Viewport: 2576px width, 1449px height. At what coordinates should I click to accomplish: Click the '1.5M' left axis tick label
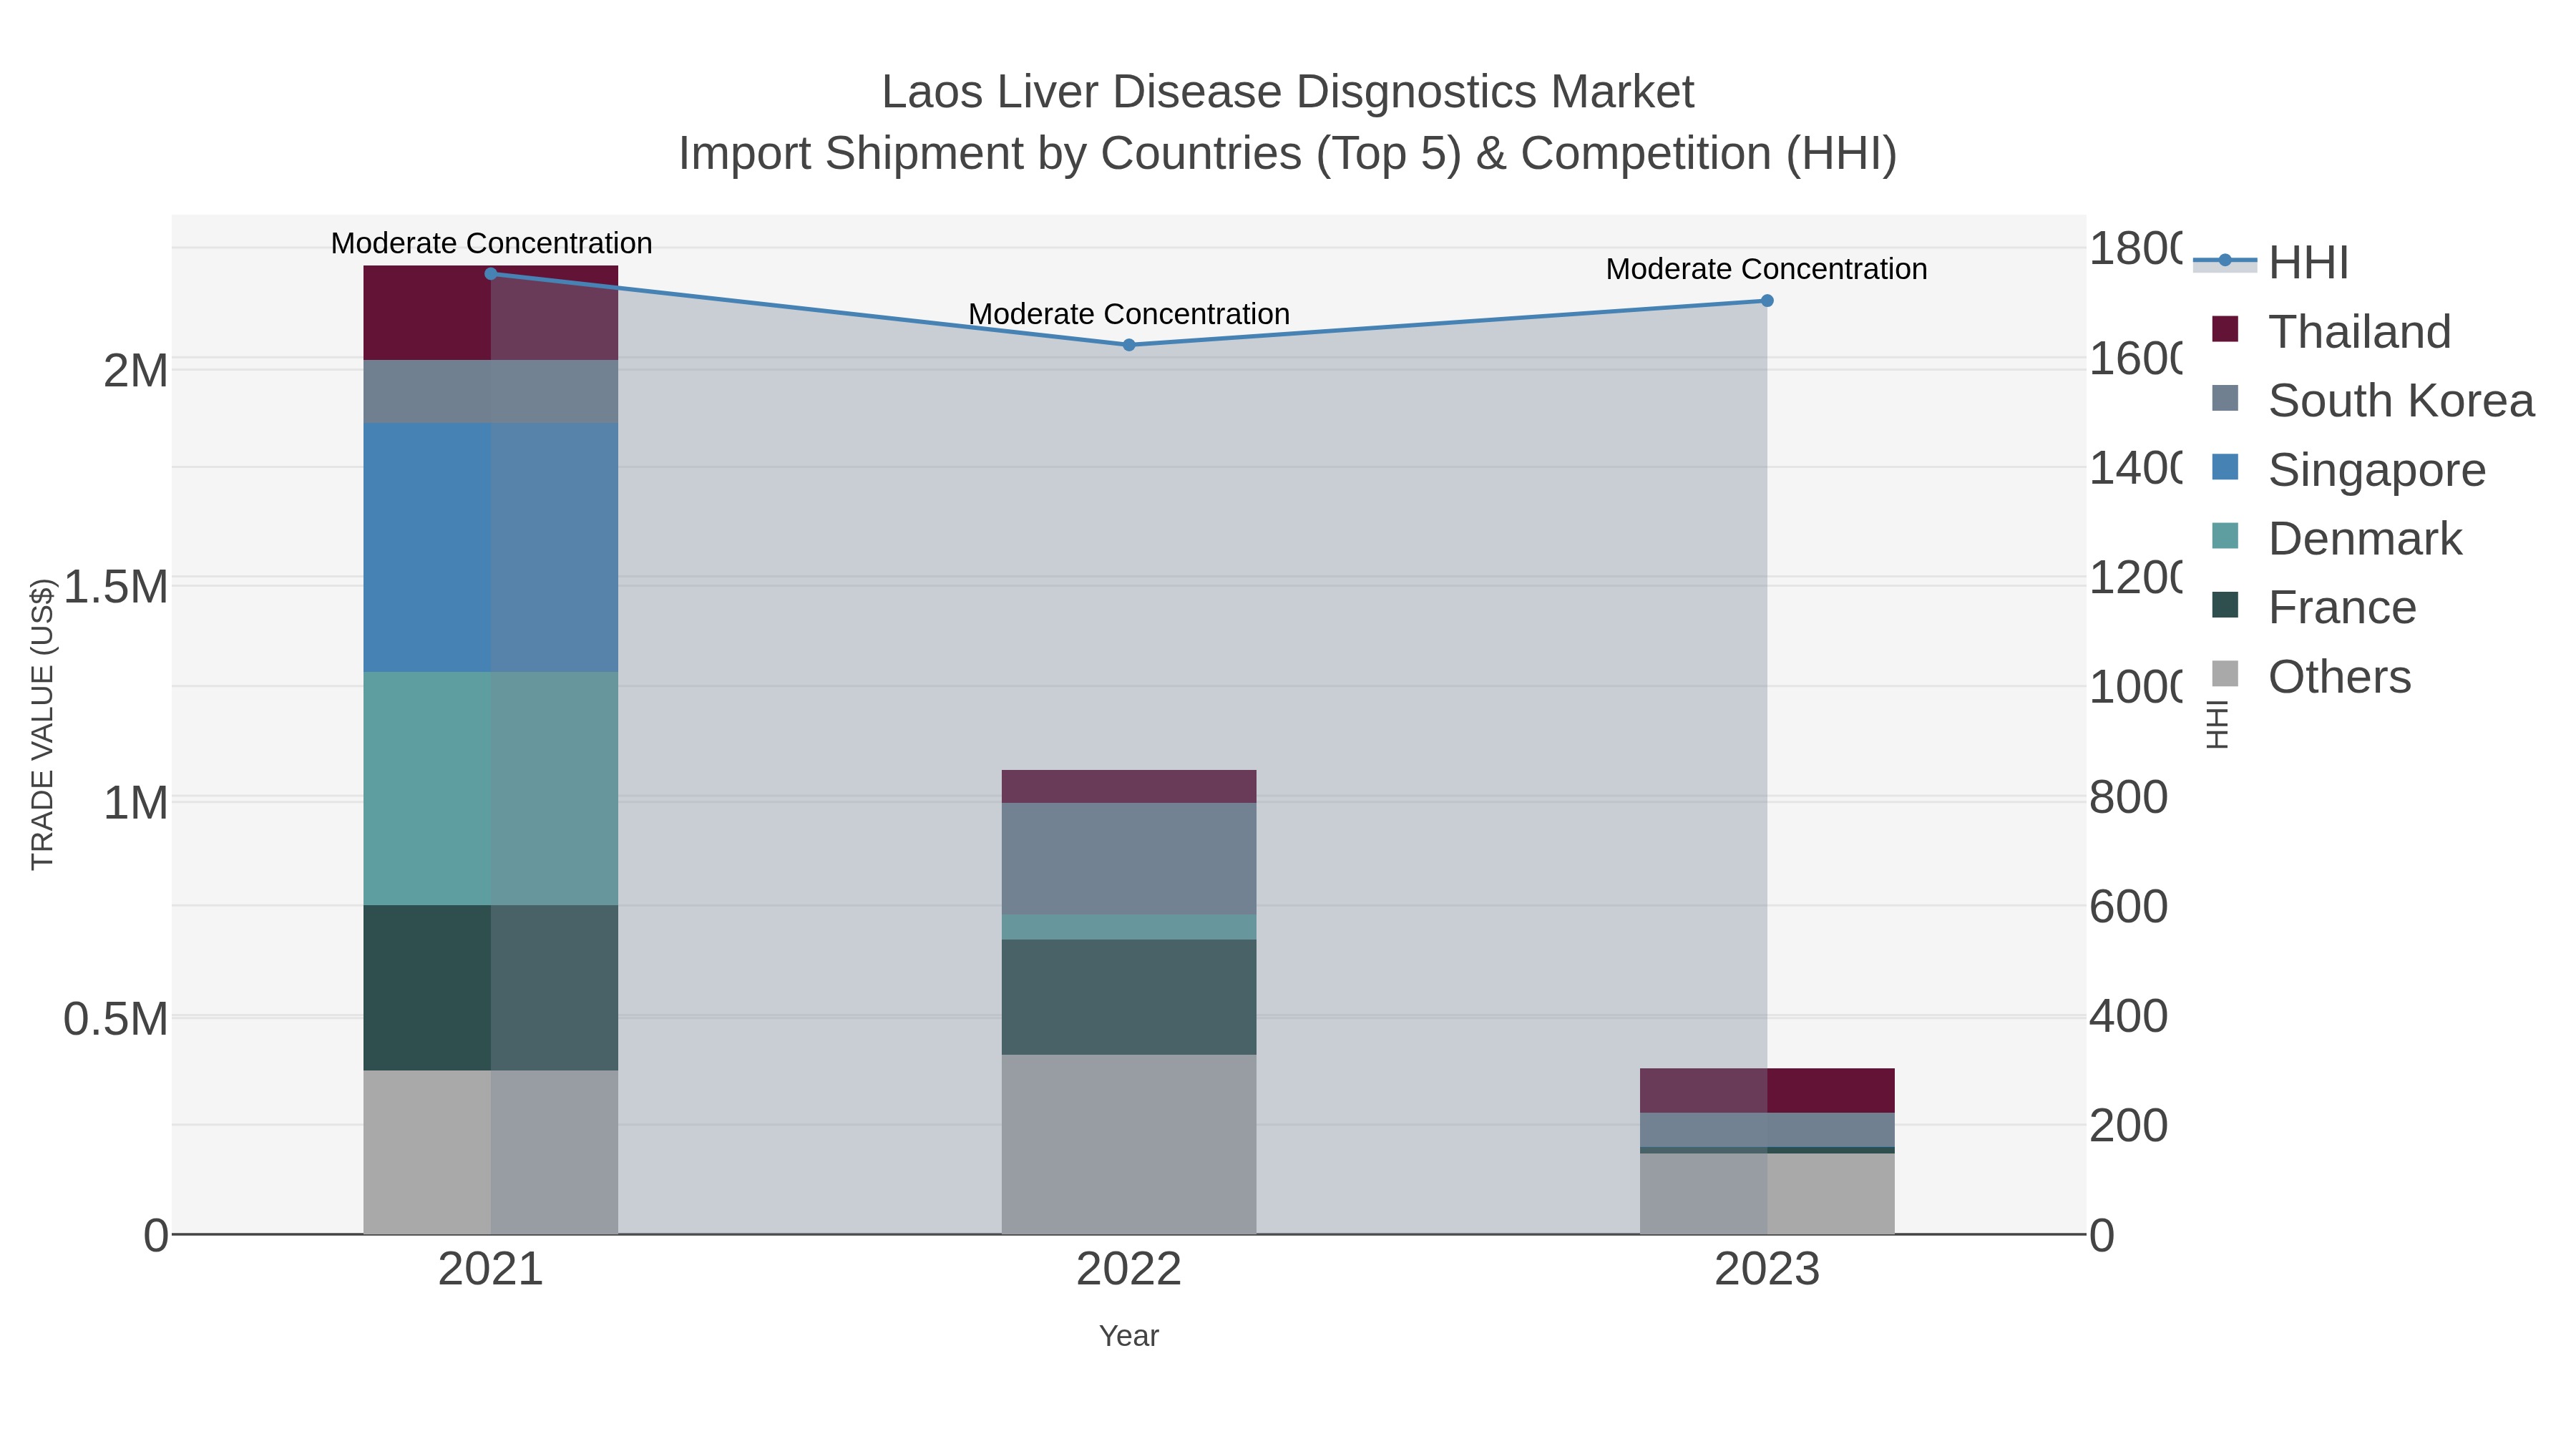coord(116,587)
